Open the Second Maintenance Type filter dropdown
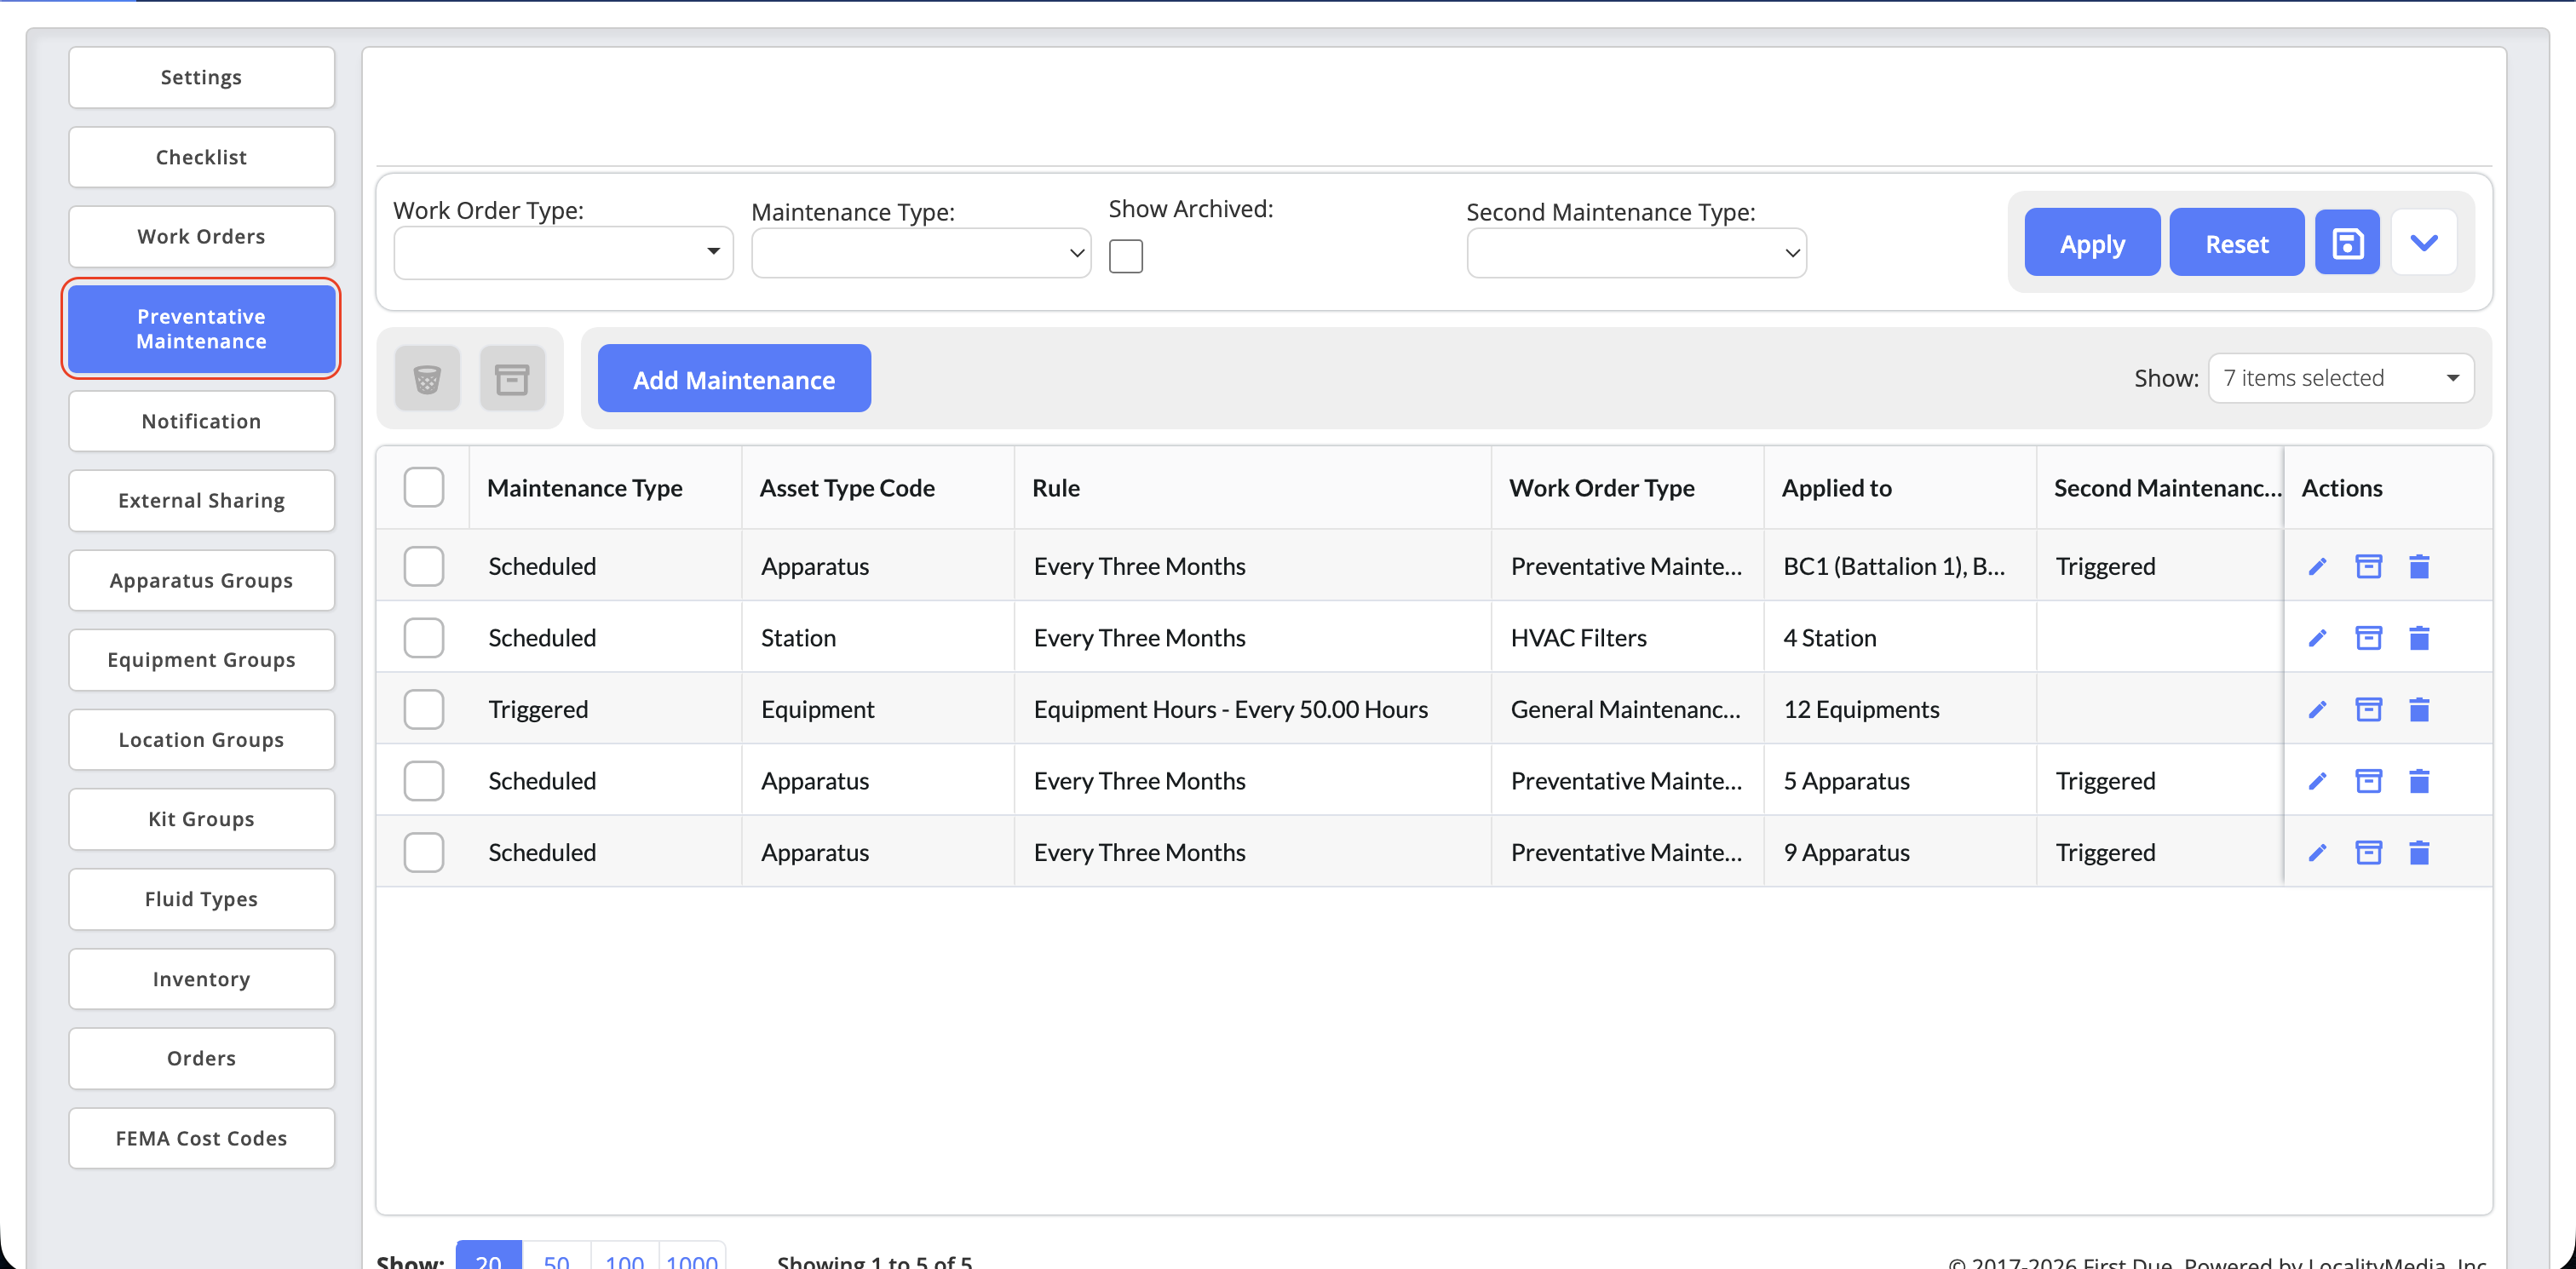 click(x=1636, y=253)
